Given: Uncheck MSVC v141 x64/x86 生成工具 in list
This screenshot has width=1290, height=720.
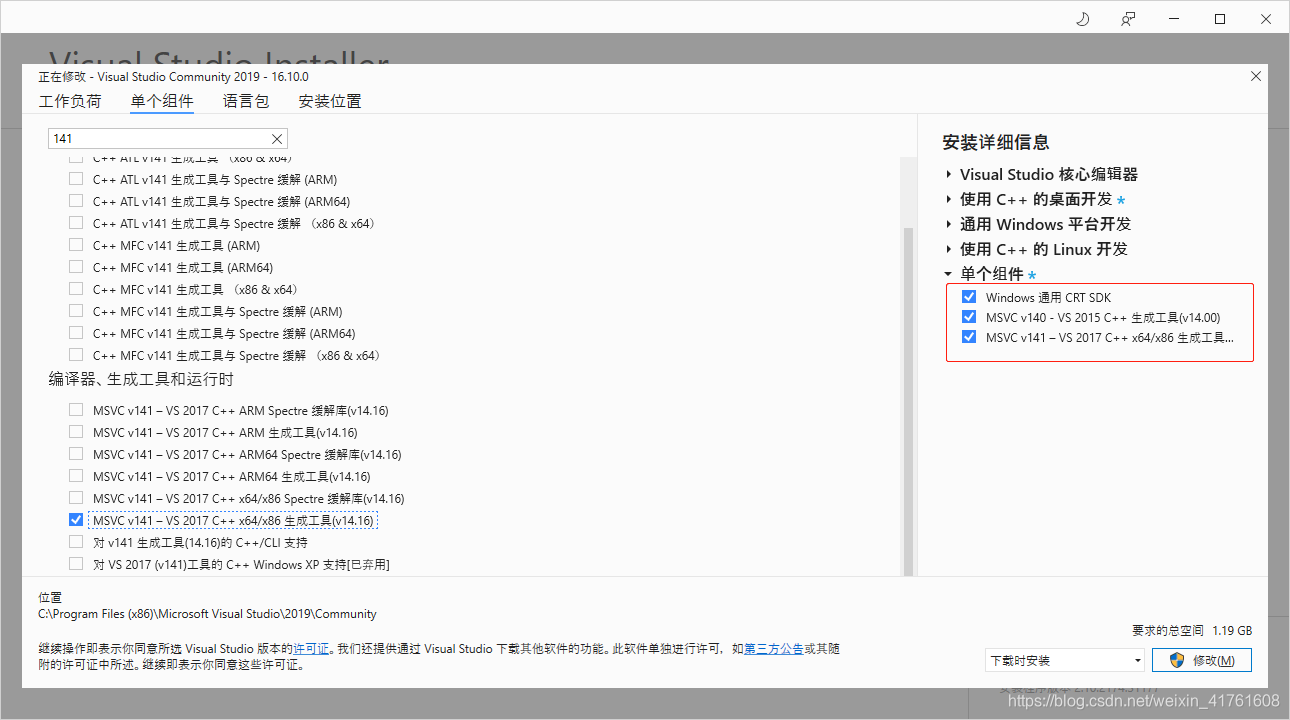Looking at the screenshot, I should click(76, 520).
